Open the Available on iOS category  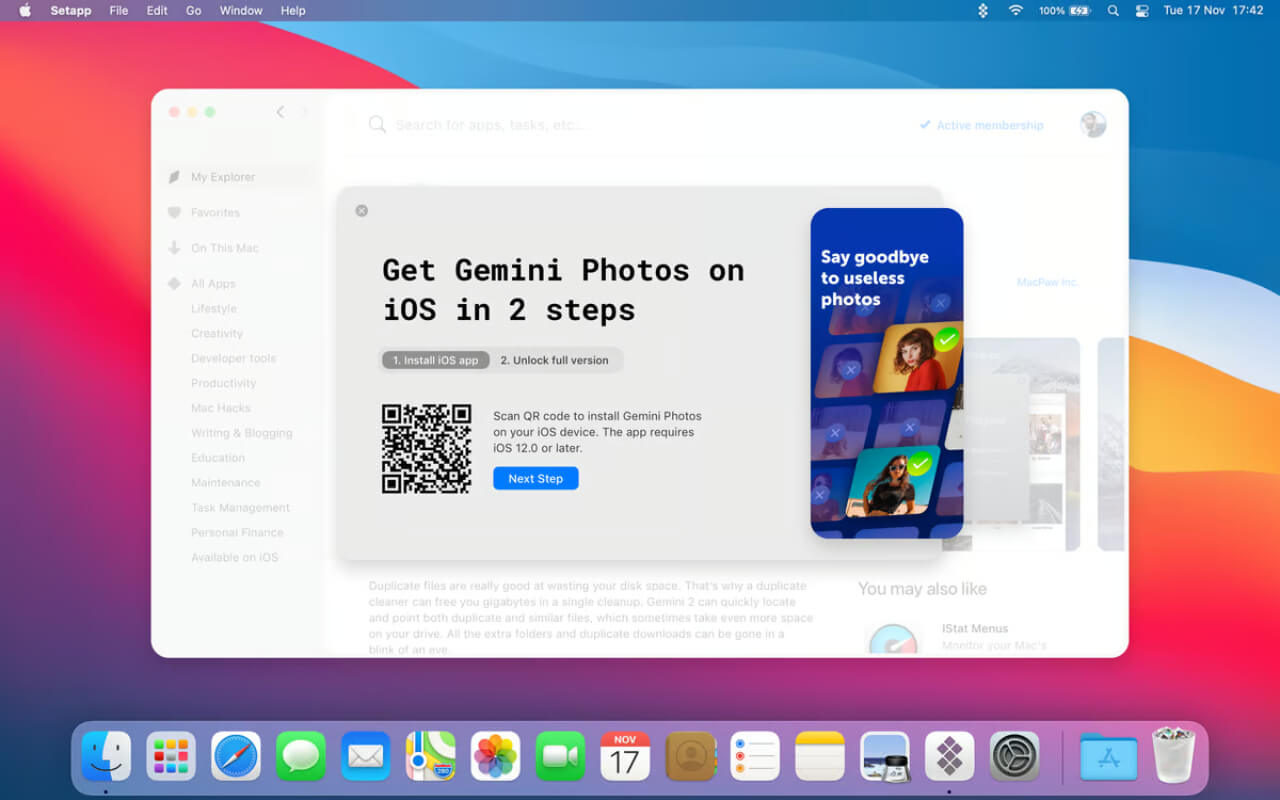pos(235,558)
